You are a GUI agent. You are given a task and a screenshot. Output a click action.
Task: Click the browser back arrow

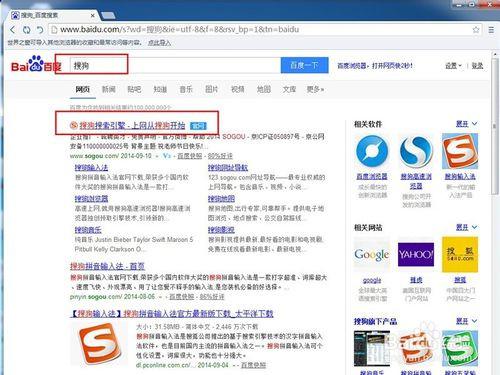(x=13, y=30)
